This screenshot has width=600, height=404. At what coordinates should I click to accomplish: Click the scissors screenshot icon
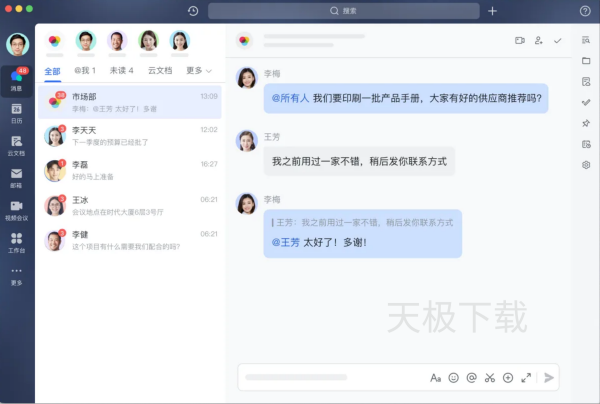(490, 378)
